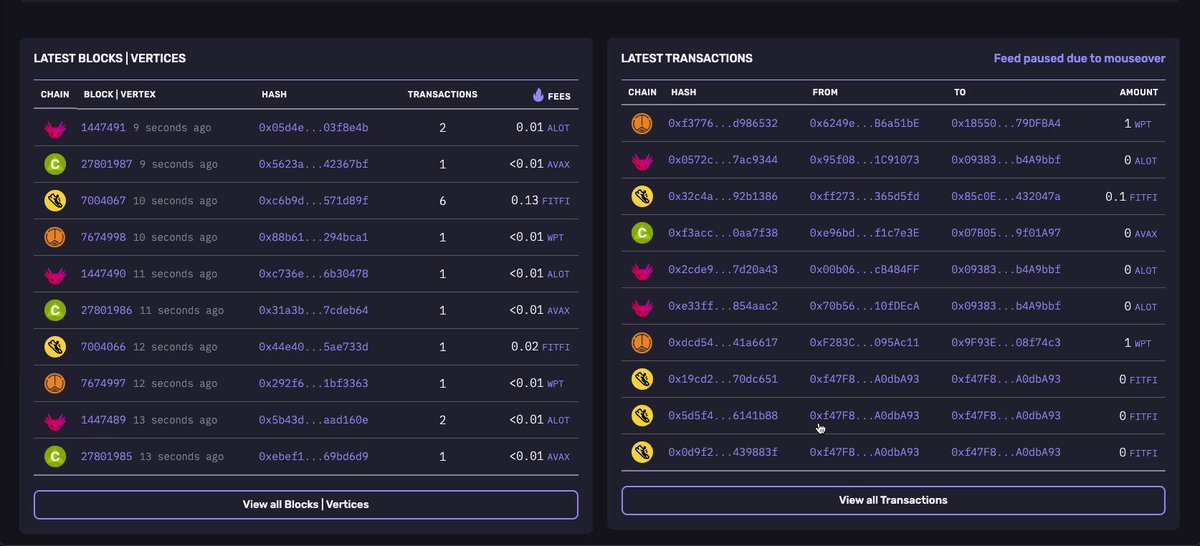Open block hash 0x05d4e...03f8e4b
The image size is (1200, 546).
coord(314,128)
